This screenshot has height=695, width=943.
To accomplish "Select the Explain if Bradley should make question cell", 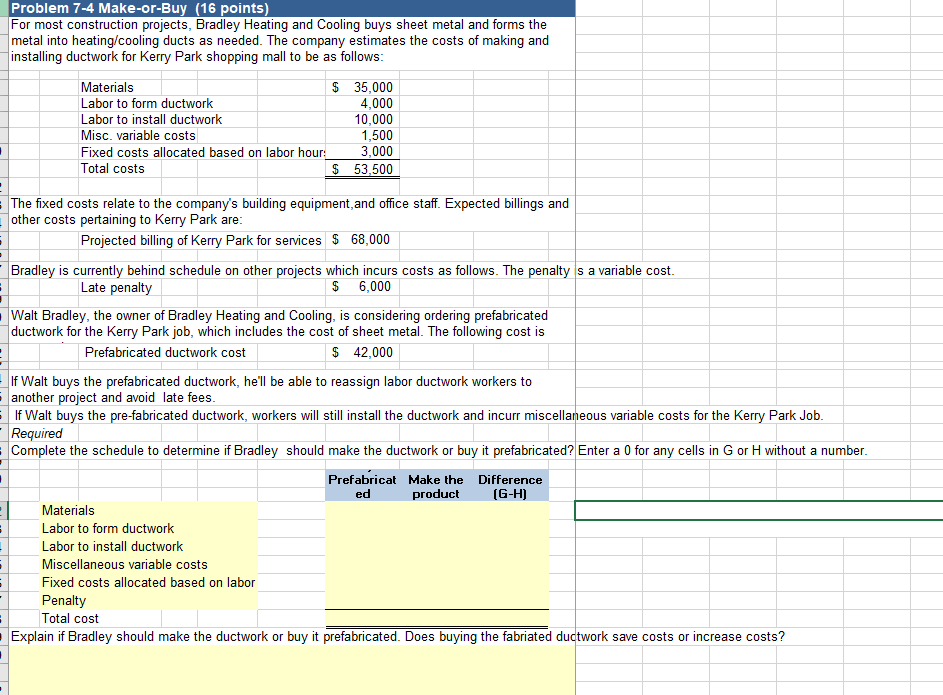I will click(x=300, y=636).
